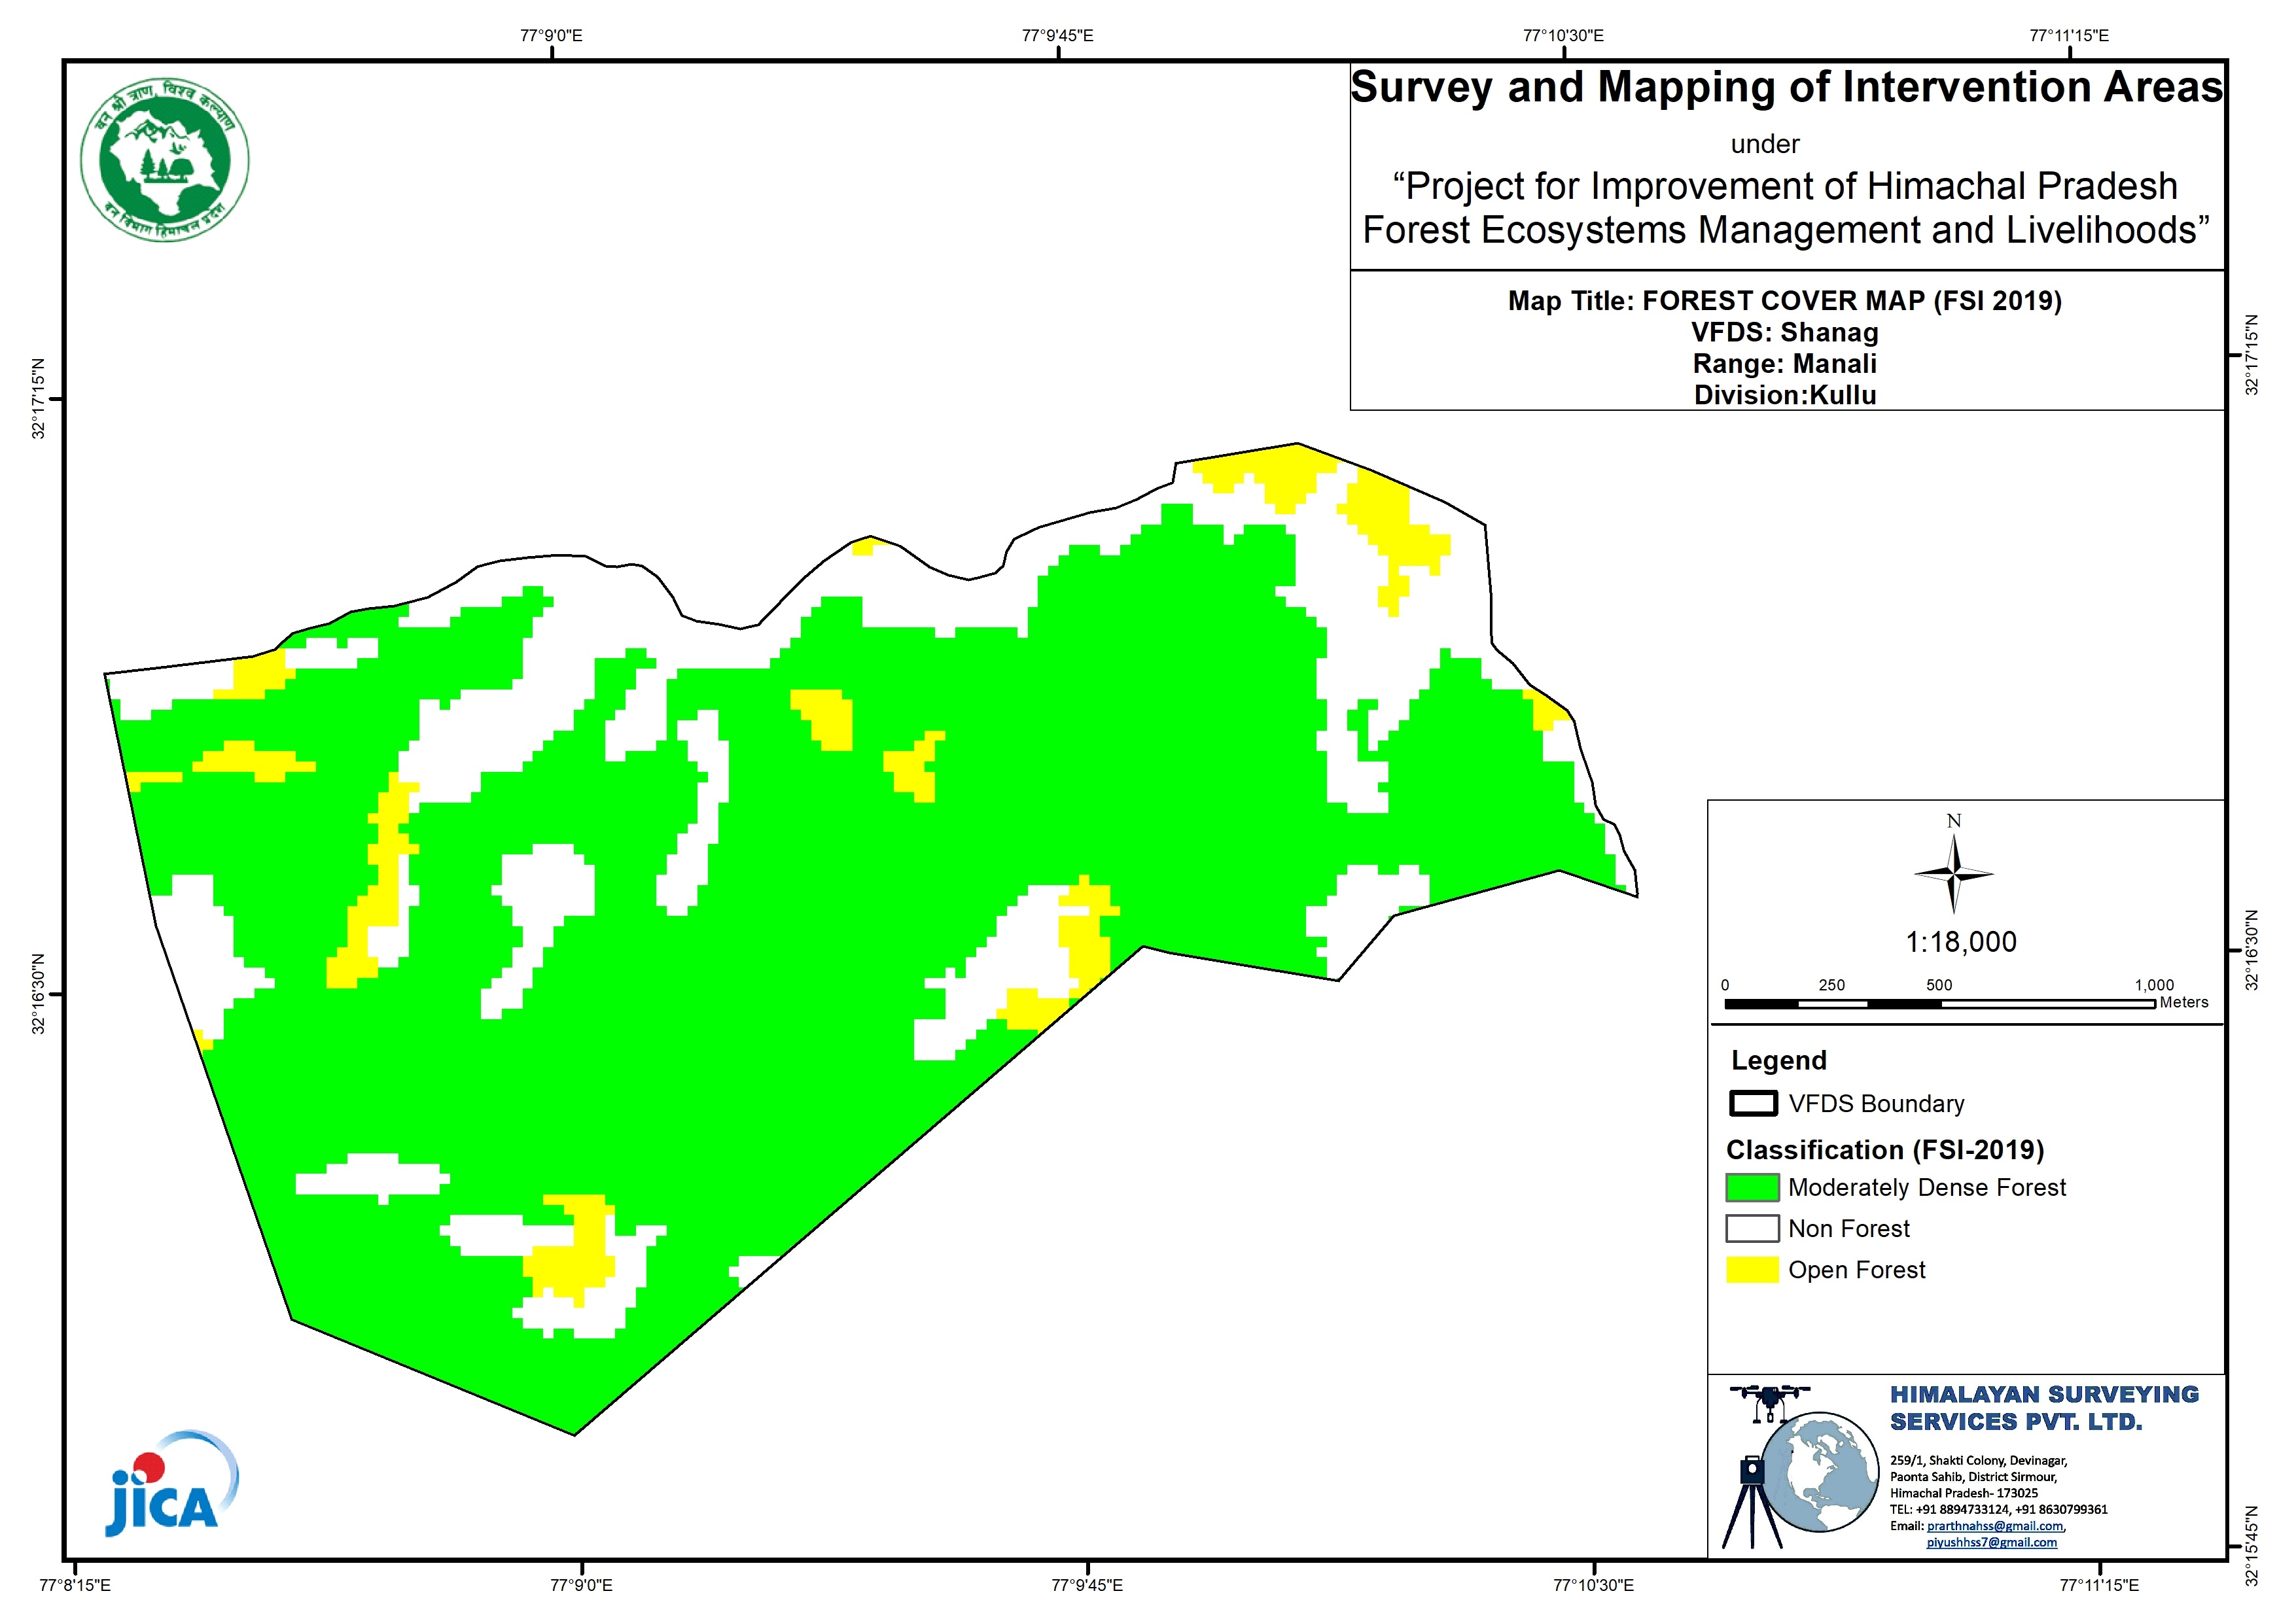Click 'Survey and Mapping of Intervention Areas' title
Viewport: 2296px width, 1623px height.
[1786, 87]
